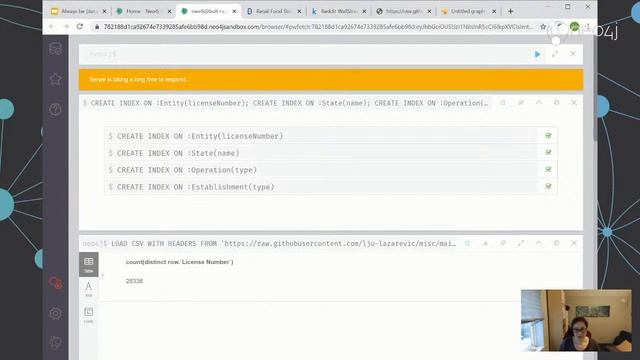Go back in browser history
Viewport: 640px width, 360px height.
52,27
